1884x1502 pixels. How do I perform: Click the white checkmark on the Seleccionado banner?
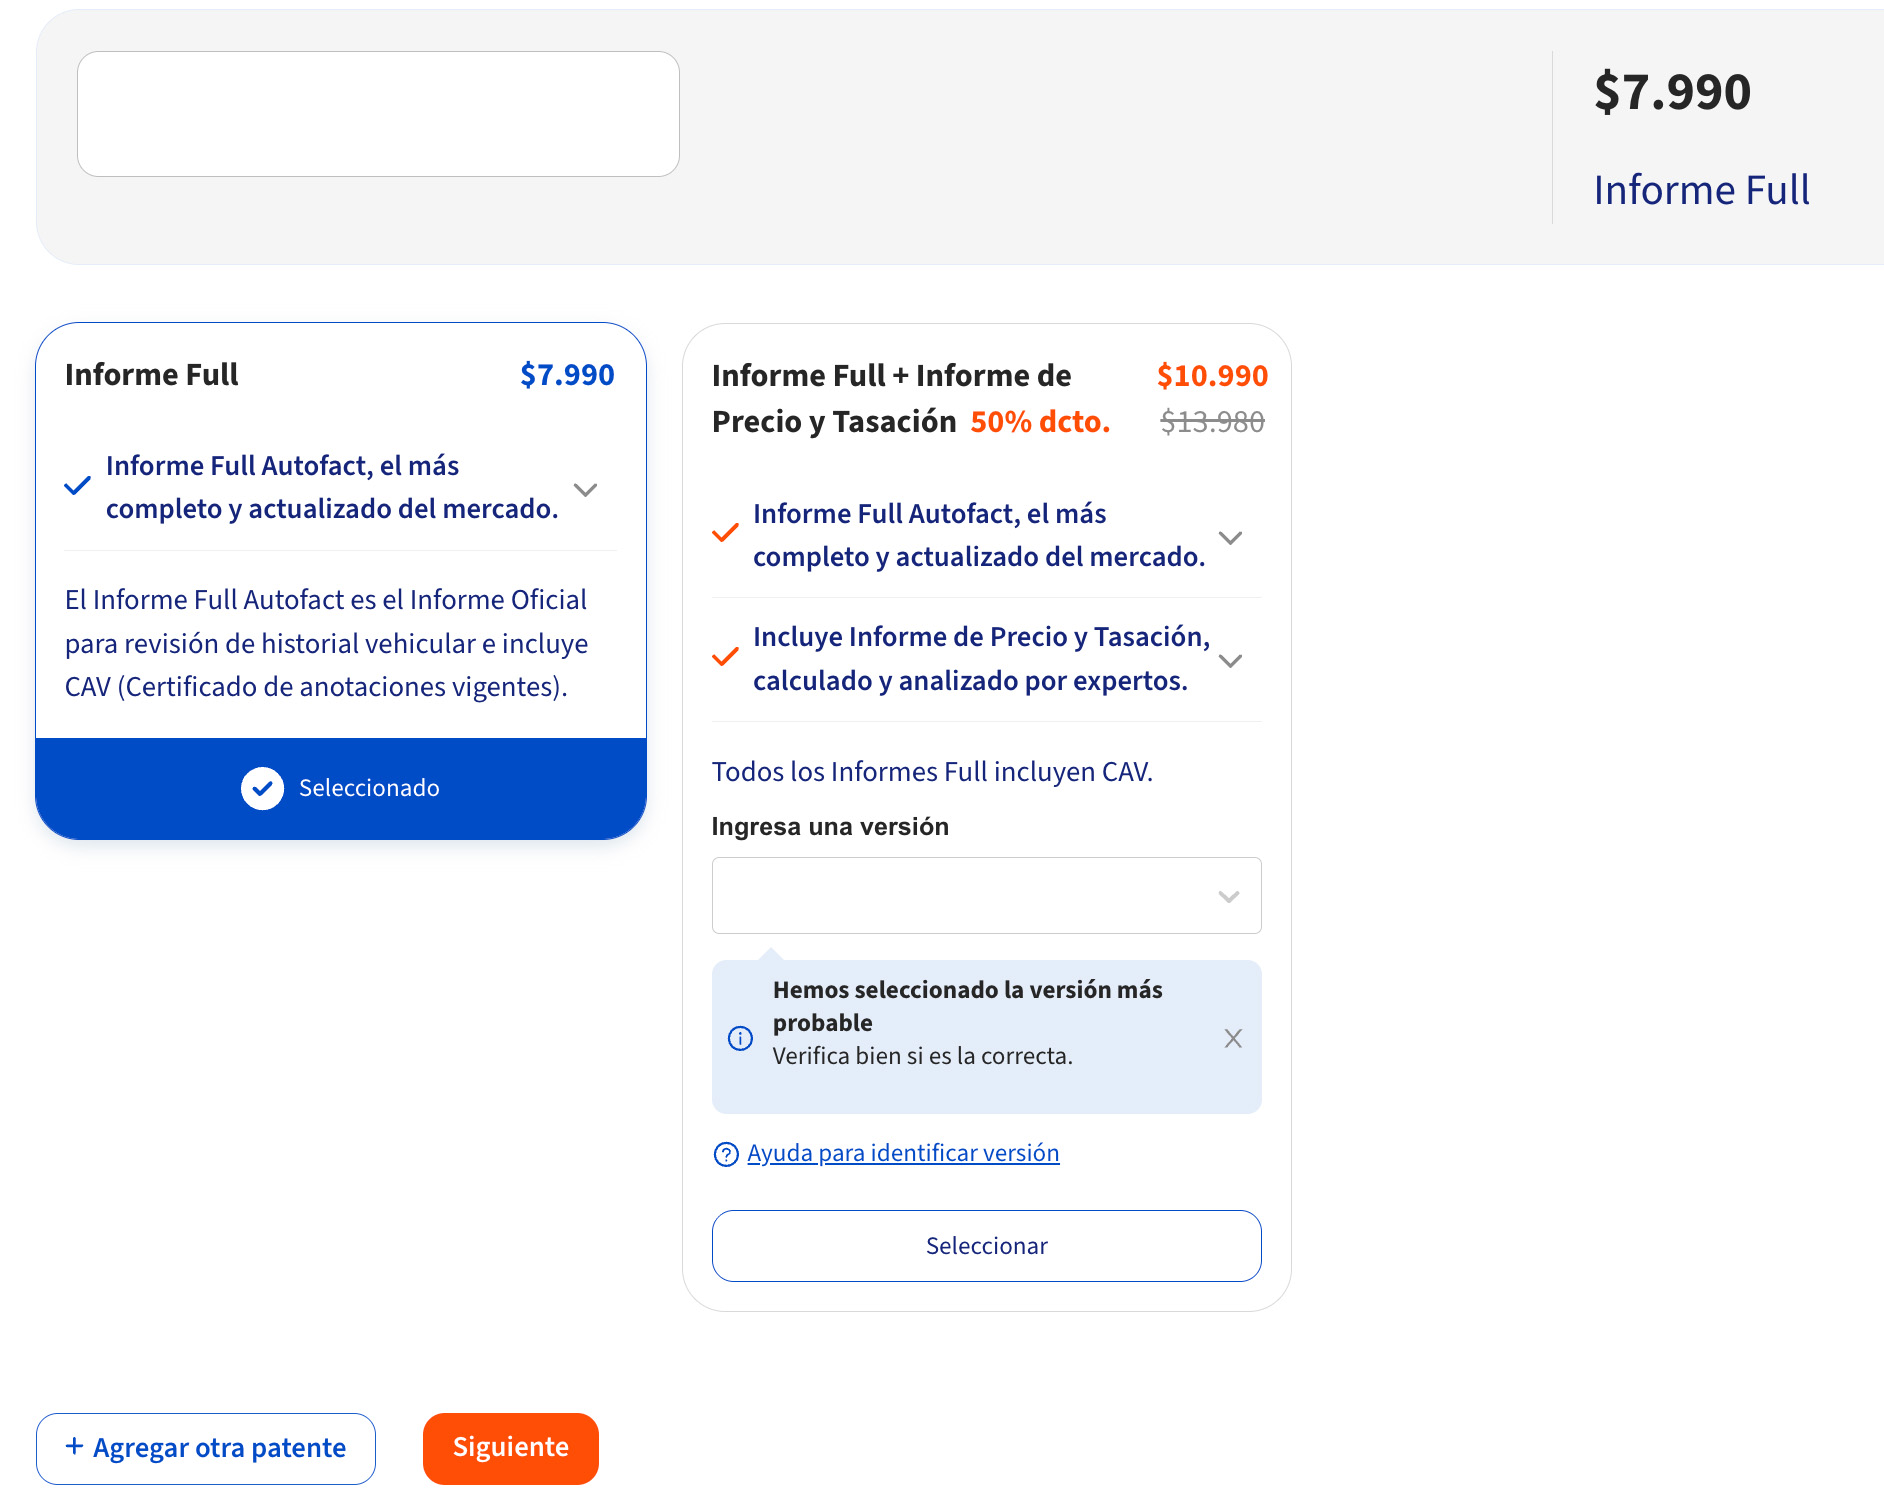pyautogui.click(x=262, y=788)
